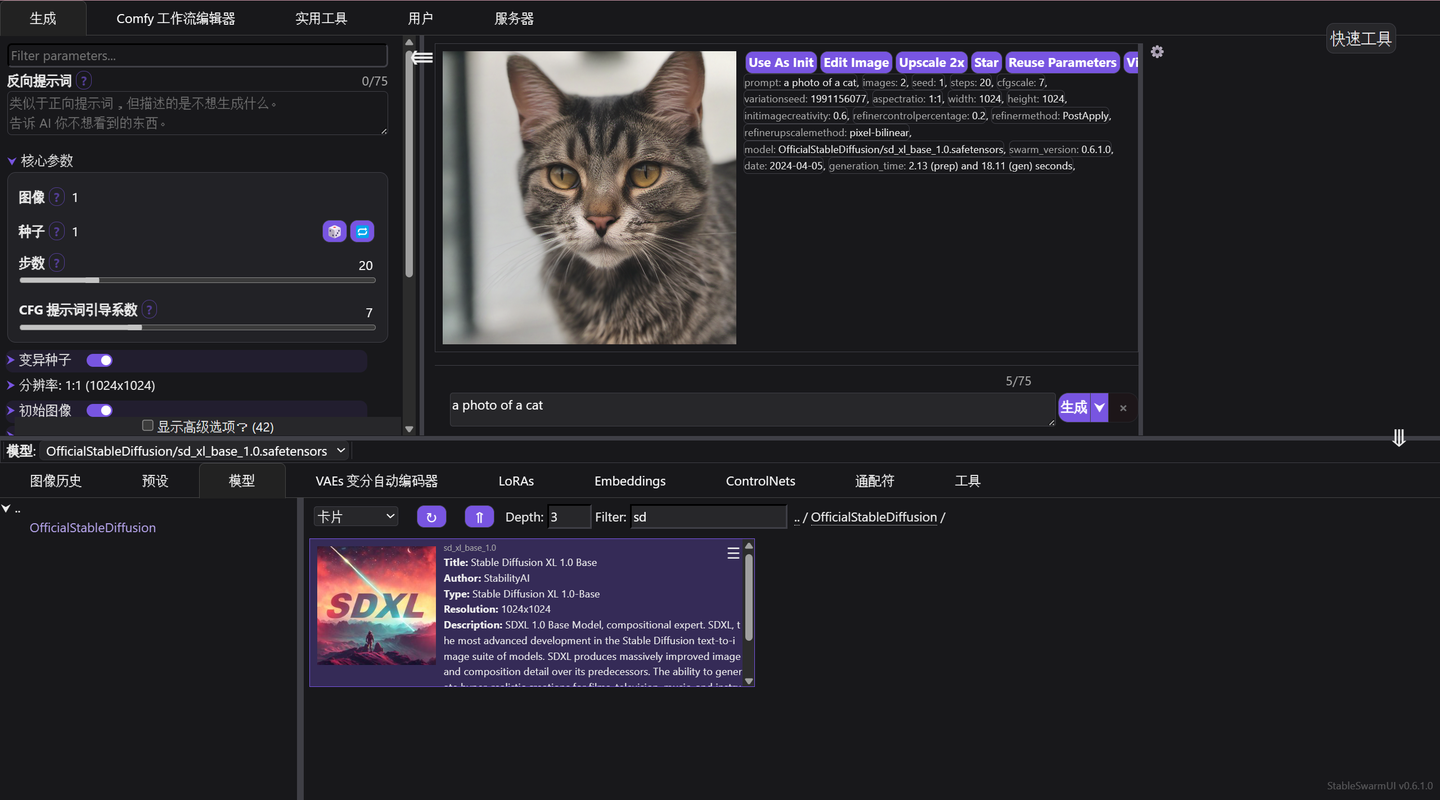Select OfficialStableDiffusion folder in the tree
Viewport: 1440px width, 800px height.
[93, 528]
